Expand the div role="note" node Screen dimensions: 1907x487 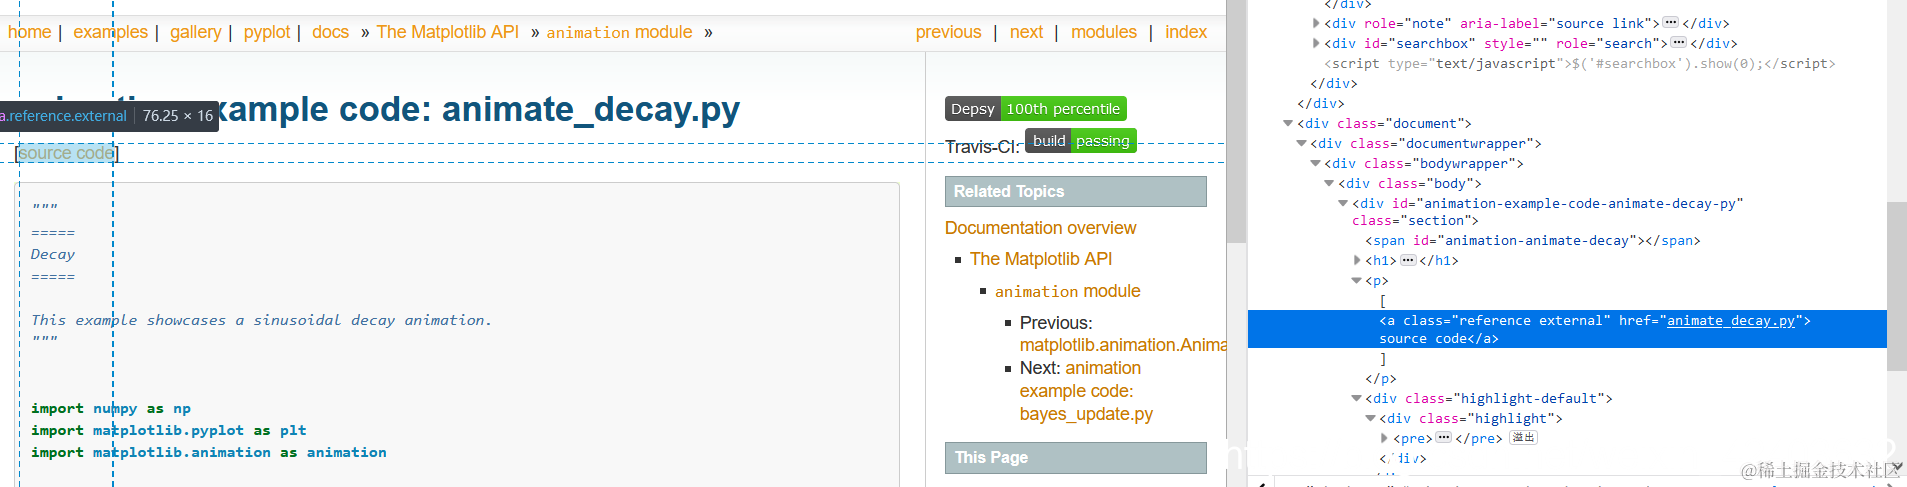point(1316,23)
